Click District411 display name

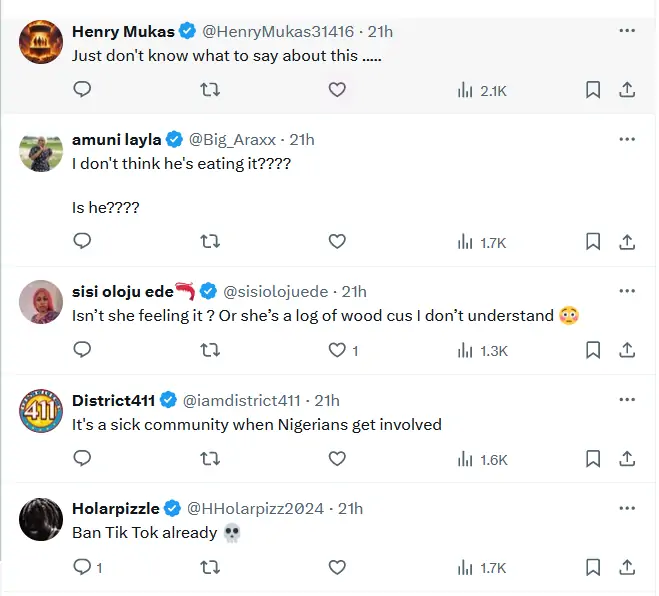click(x=113, y=400)
